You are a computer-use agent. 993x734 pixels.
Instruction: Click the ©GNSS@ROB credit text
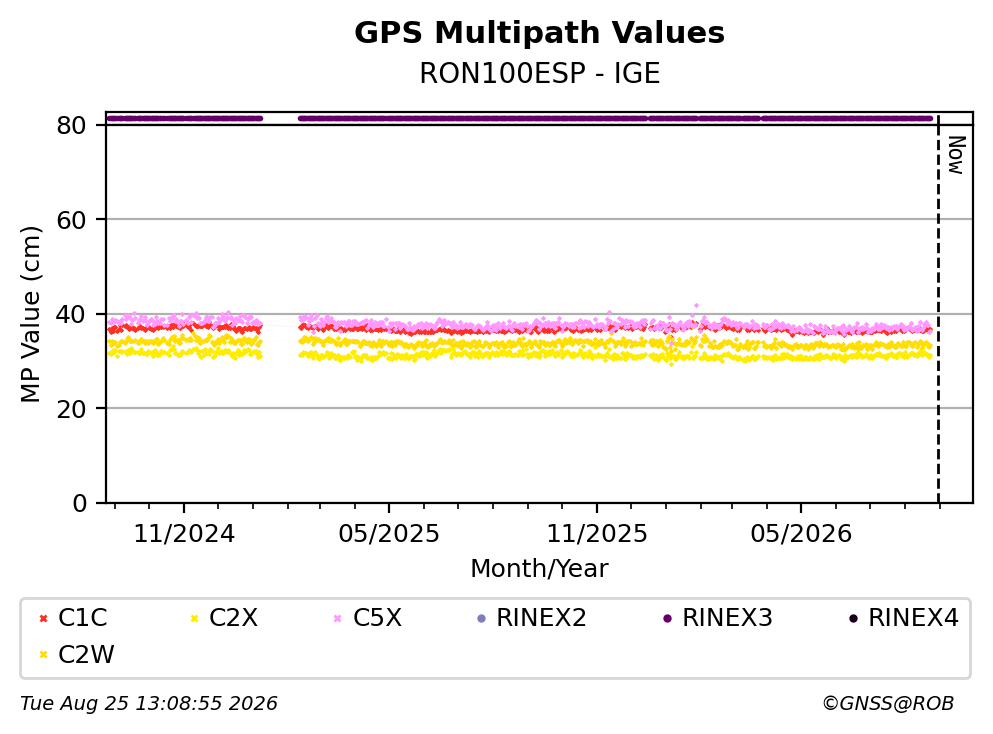(888, 703)
